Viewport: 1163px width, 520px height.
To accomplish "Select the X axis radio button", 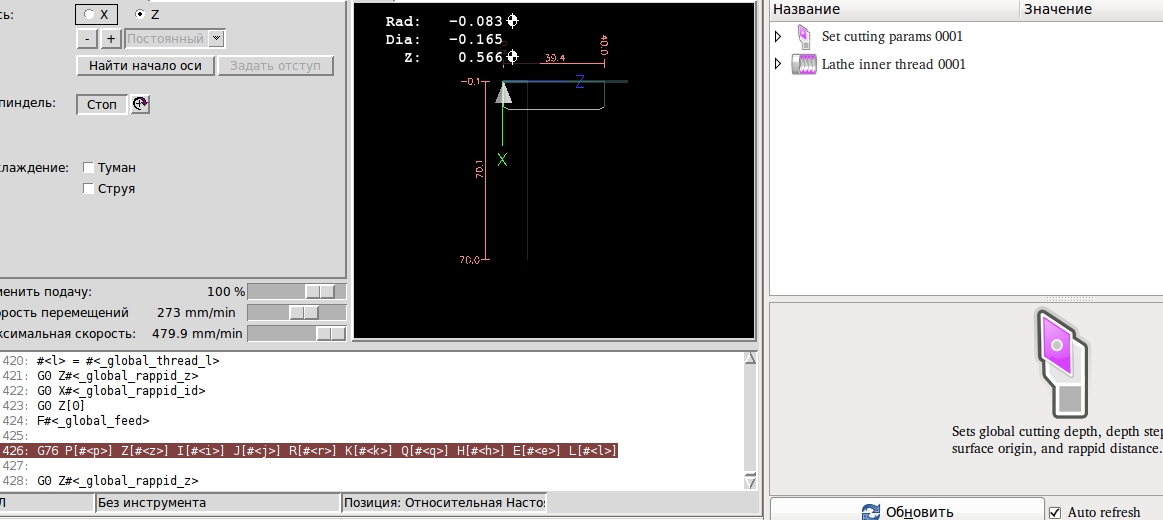I will (89, 14).
